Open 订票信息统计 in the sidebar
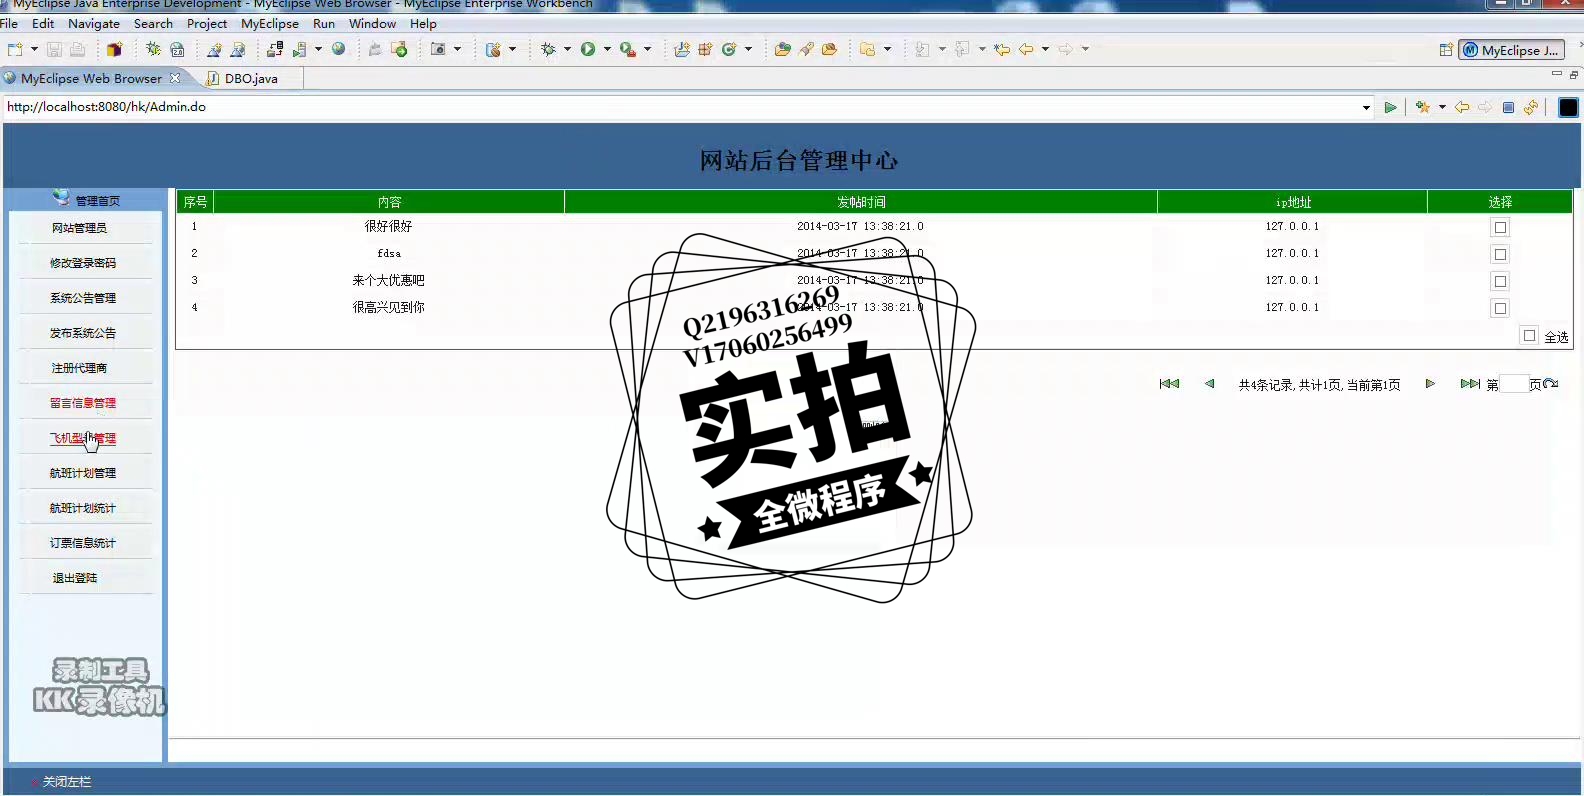Viewport: 1584px width, 796px height. (83, 543)
